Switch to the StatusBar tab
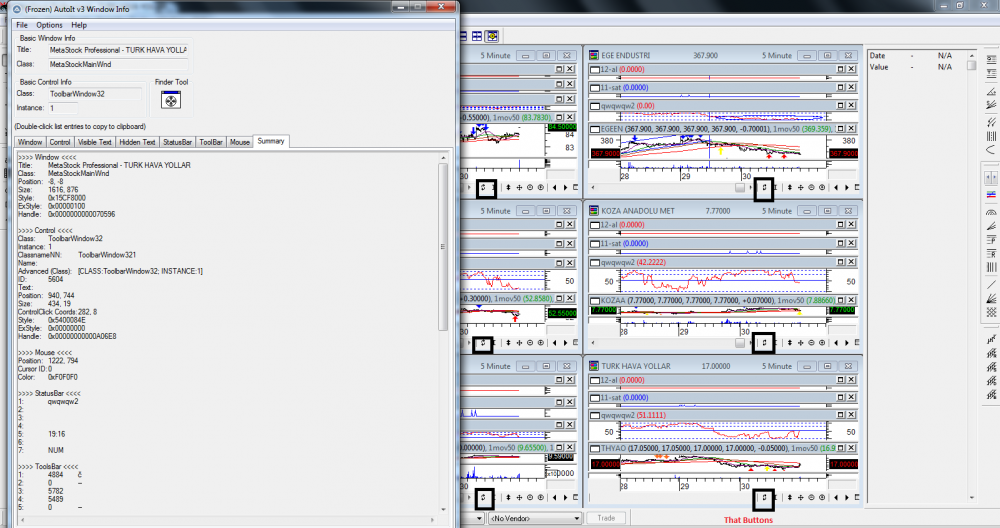 point(177,142)
